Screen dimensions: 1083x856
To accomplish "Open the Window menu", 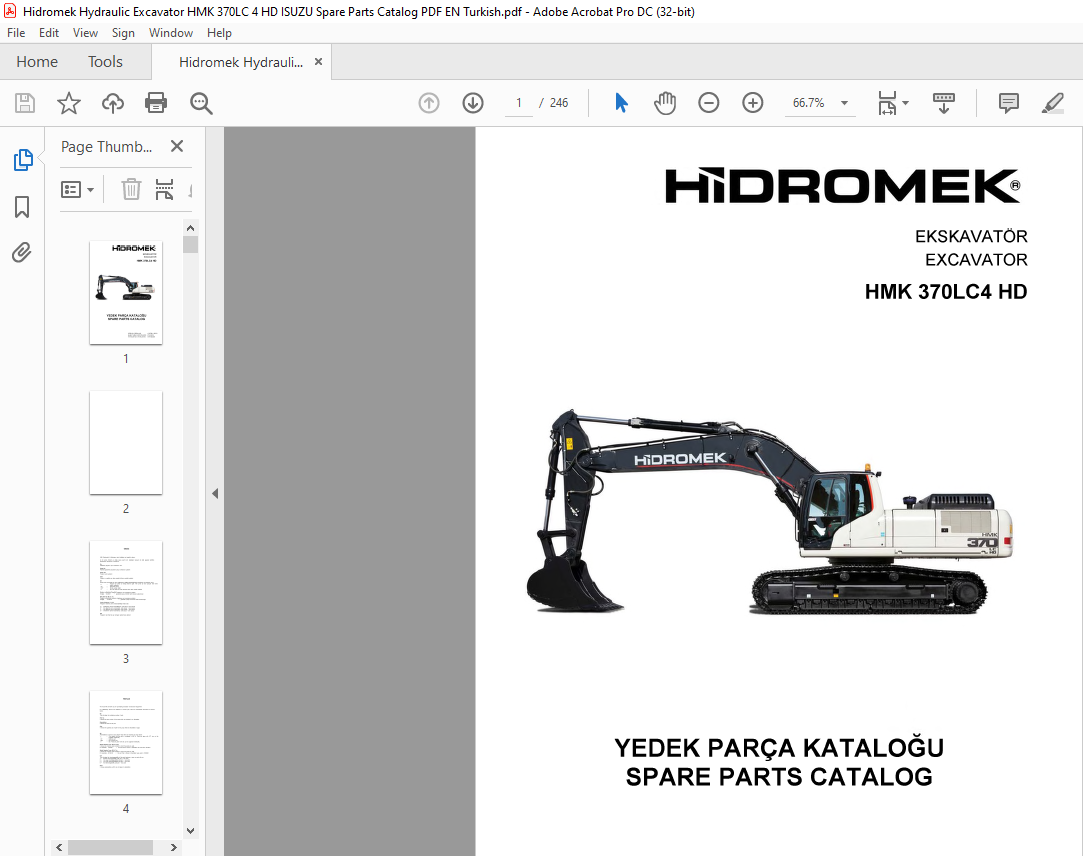I will (x=171, y=32).
